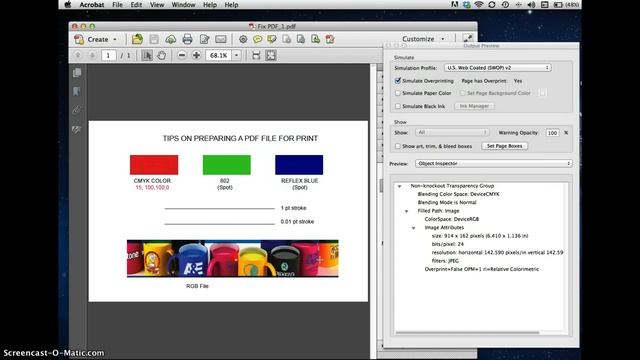Open the Show dropdown set to All
The height and width of the screenshot is (360, 640).
click(x=452, y=132)
